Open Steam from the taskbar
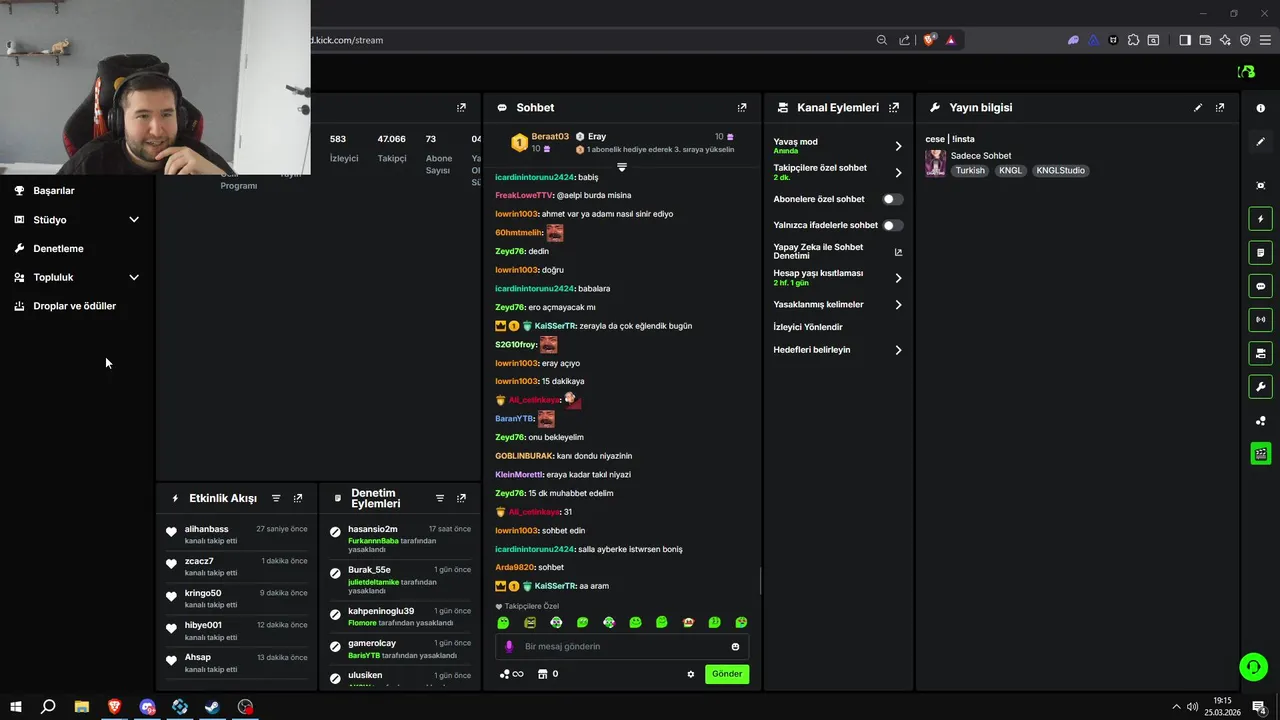 (x=213, y=707)
